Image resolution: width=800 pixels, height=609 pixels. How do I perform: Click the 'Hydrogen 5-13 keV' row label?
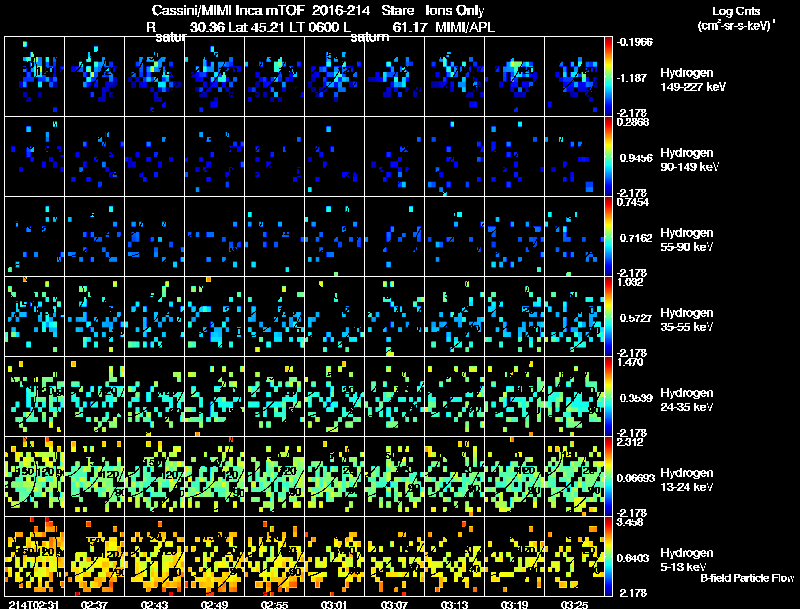tap(687, 560)
